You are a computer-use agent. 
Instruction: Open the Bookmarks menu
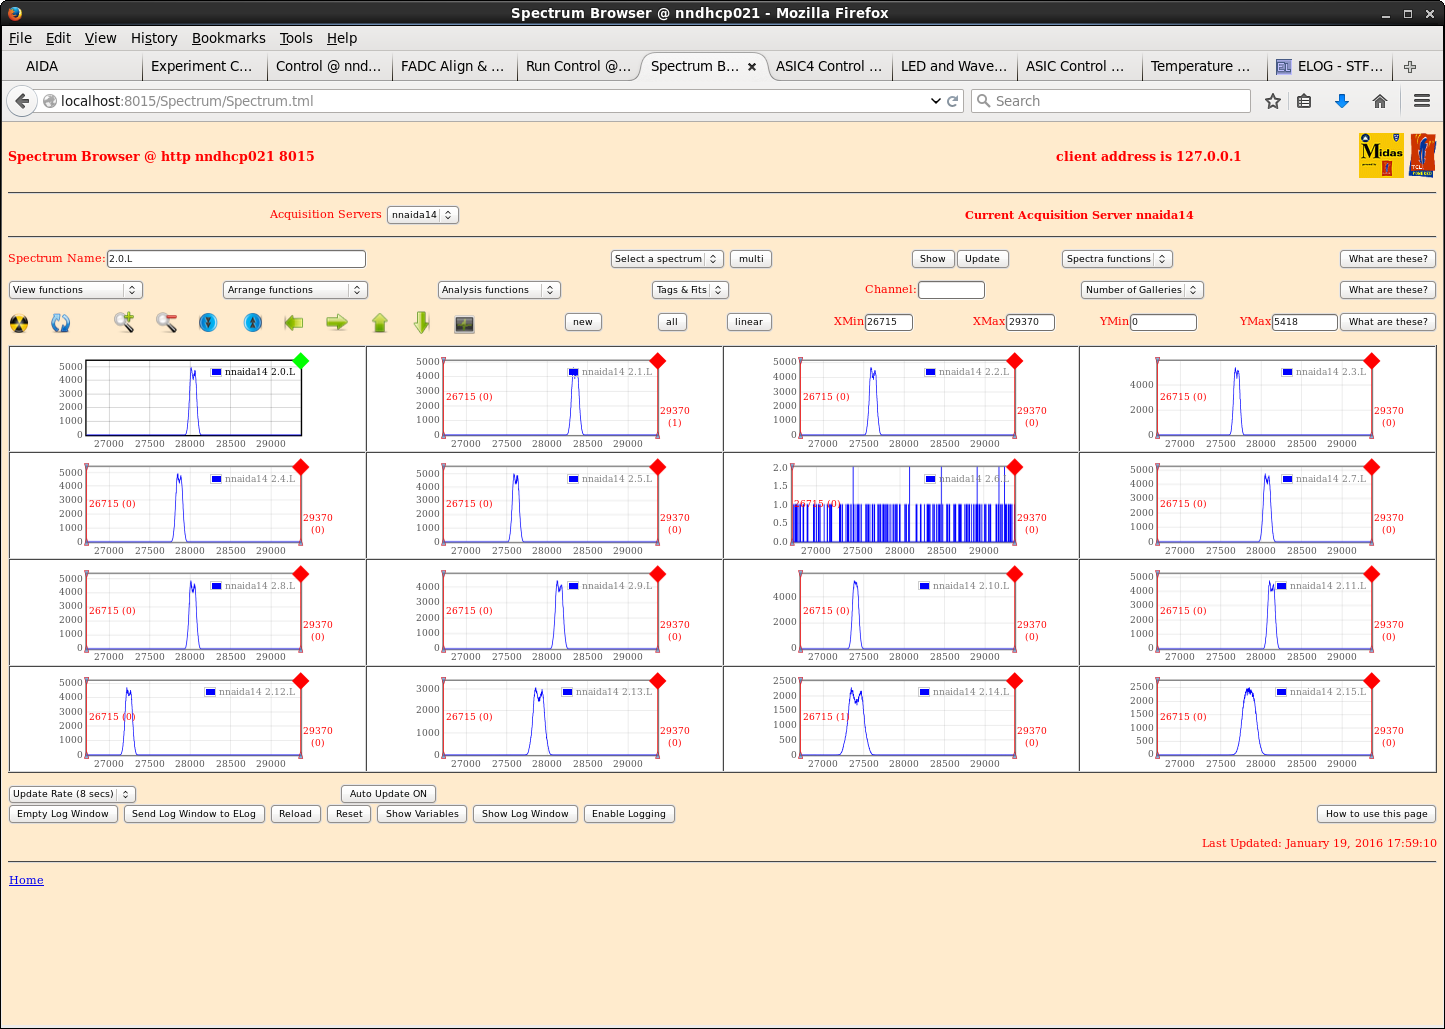(228, 38)
